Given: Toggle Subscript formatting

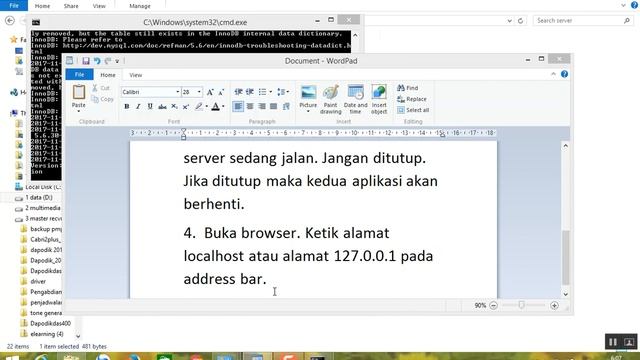Looking at the screenshot, I should (x=174, y=107).
